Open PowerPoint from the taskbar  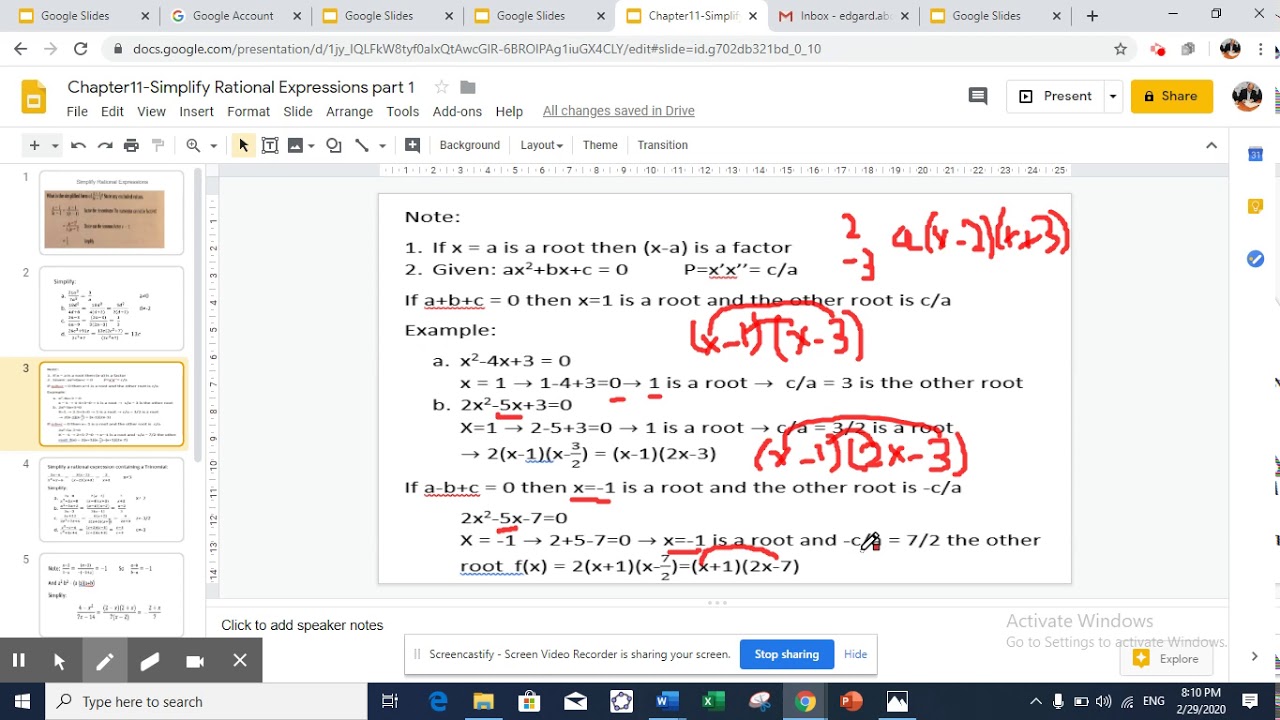click(x=851, y=701)
